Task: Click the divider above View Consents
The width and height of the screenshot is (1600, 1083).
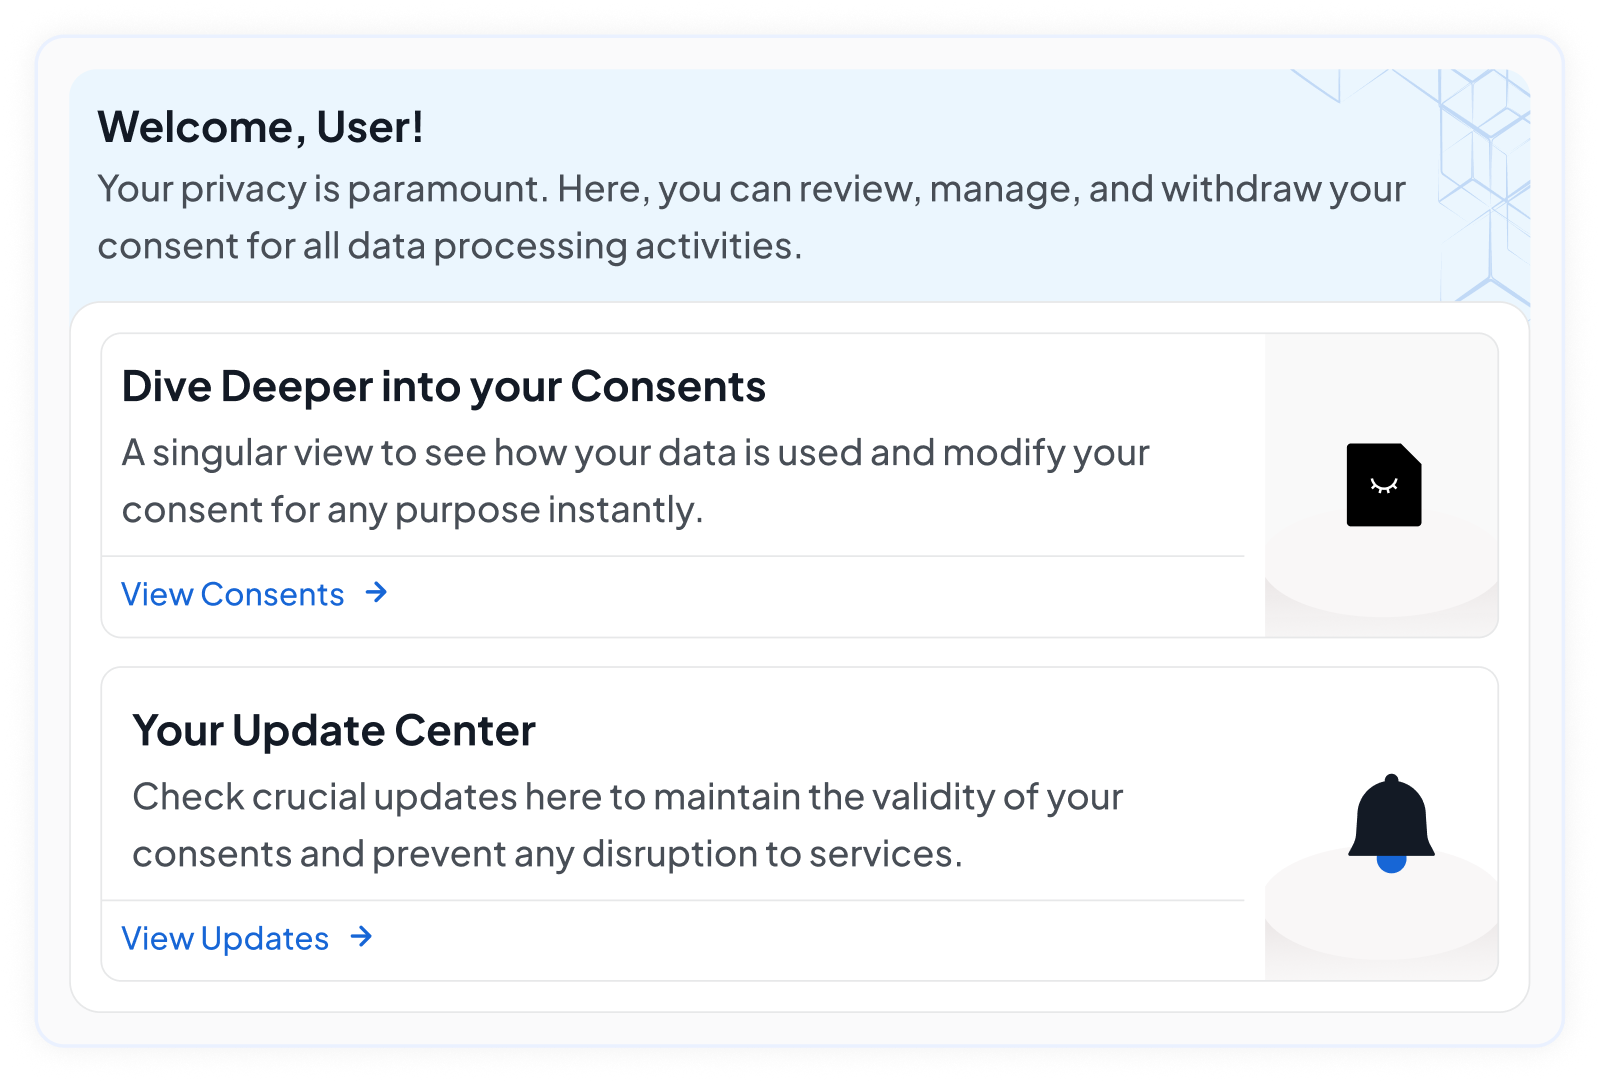Action: click(x=673, y=556)
